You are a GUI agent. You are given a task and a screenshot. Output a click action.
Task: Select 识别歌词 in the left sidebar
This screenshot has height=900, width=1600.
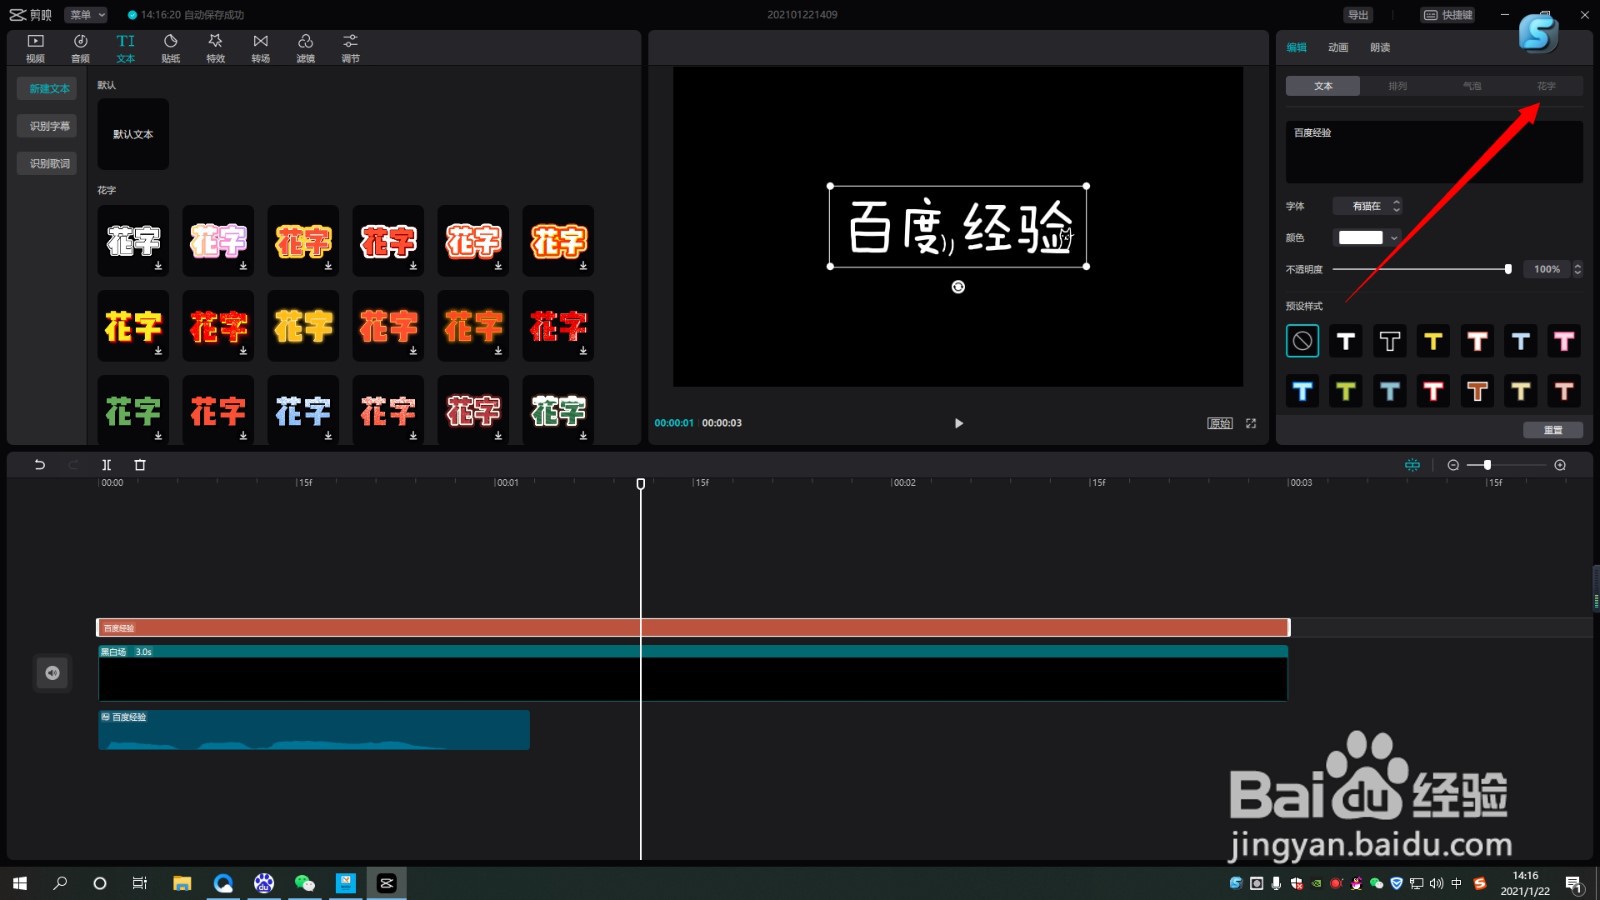(48, 163)
